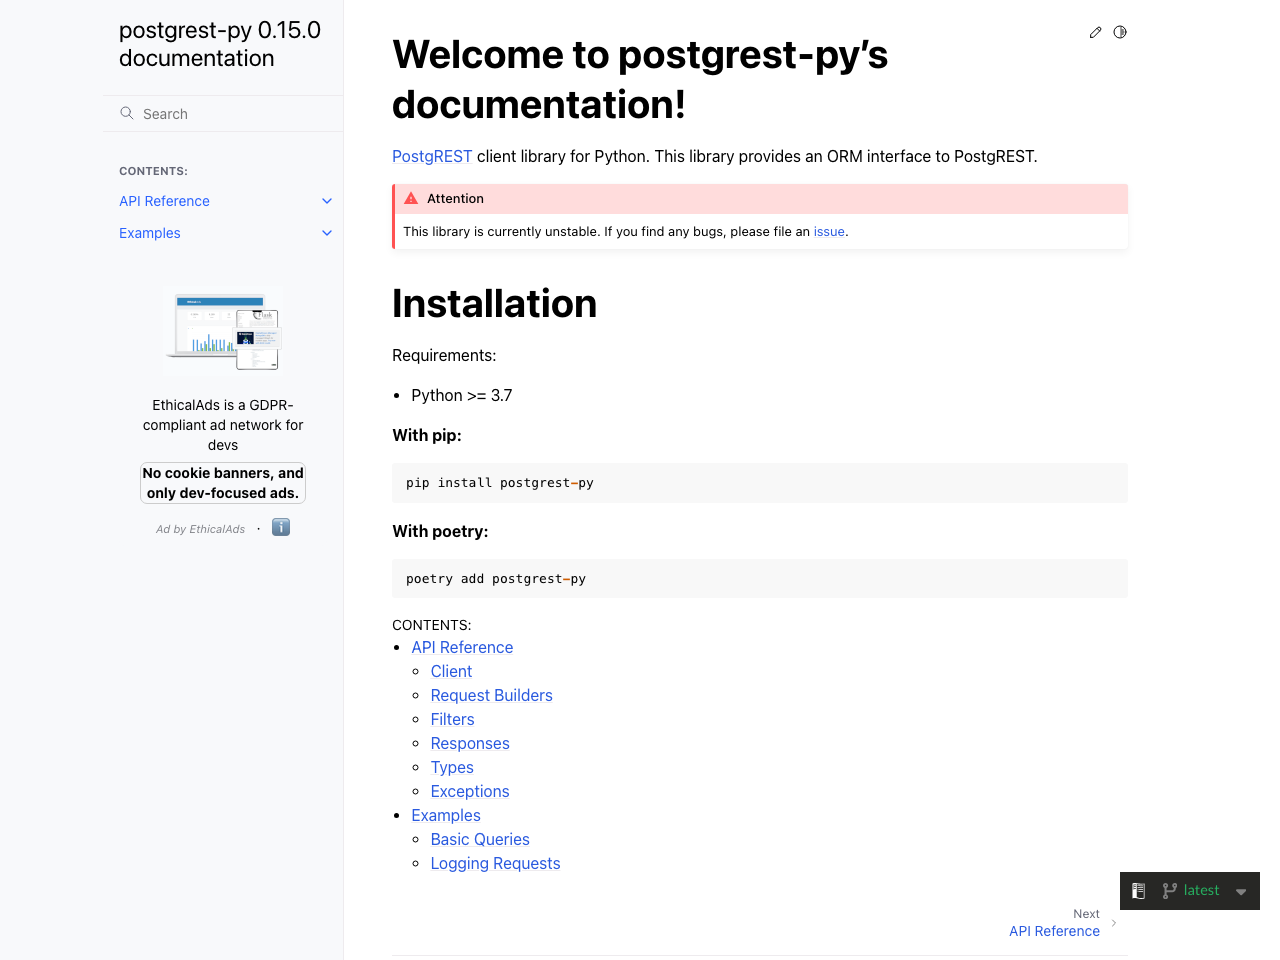Expand the Examples sidebar chevron
This screenshot has height=960, width=1280.
[x=326, y=232]
